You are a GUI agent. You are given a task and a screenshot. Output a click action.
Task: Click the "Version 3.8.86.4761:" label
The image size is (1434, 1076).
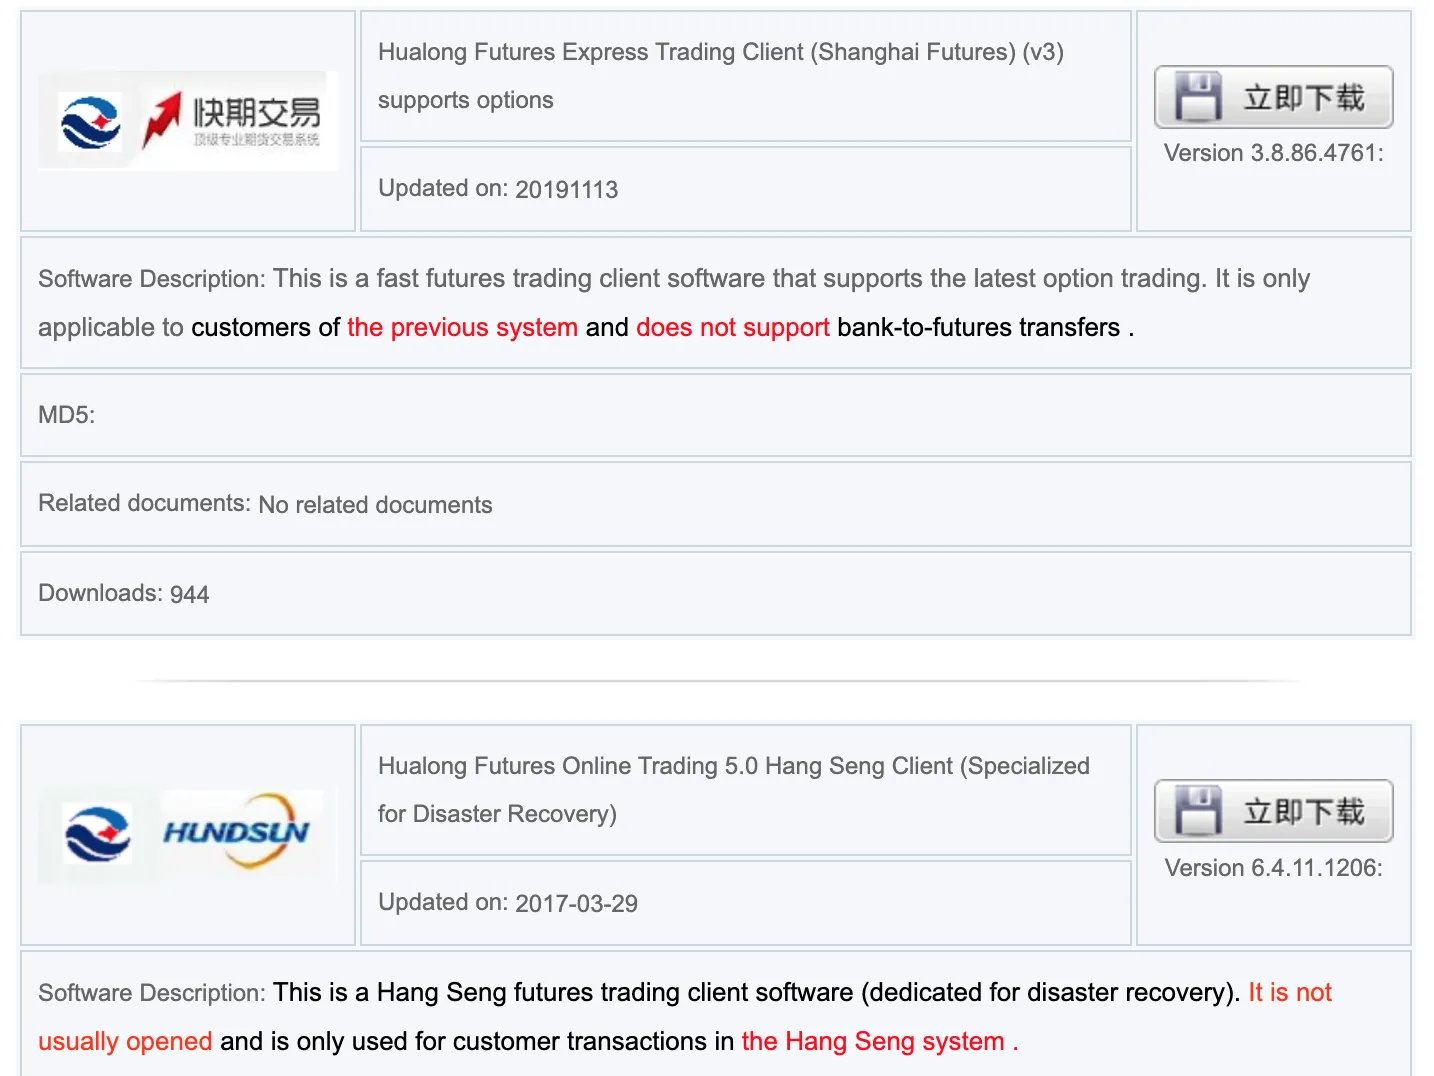tap(1274, 153)
